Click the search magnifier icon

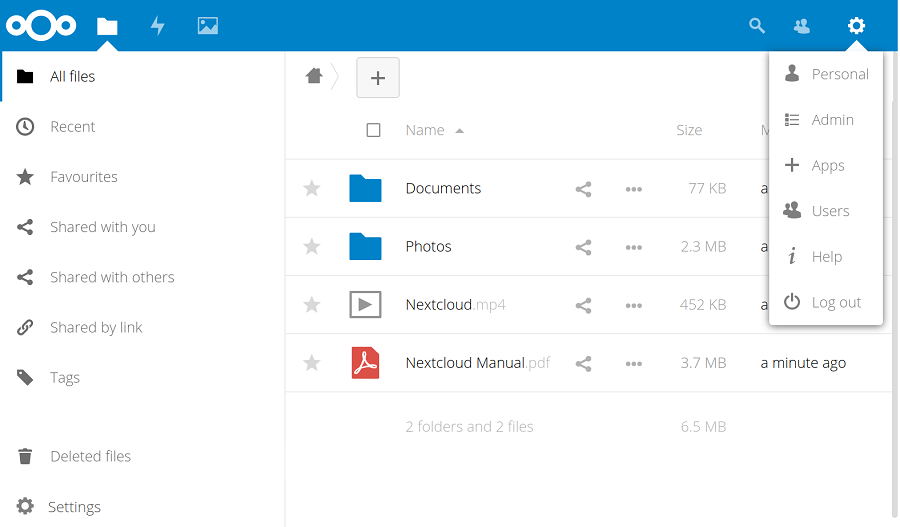(757, 26)
